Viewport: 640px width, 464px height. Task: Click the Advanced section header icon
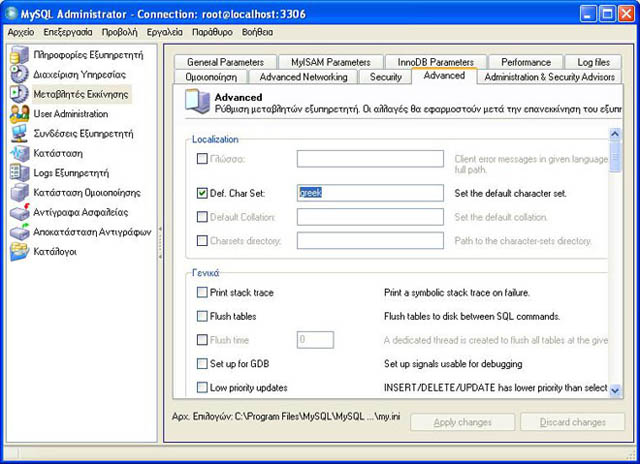pyautogui.click(x=198, y=101)
